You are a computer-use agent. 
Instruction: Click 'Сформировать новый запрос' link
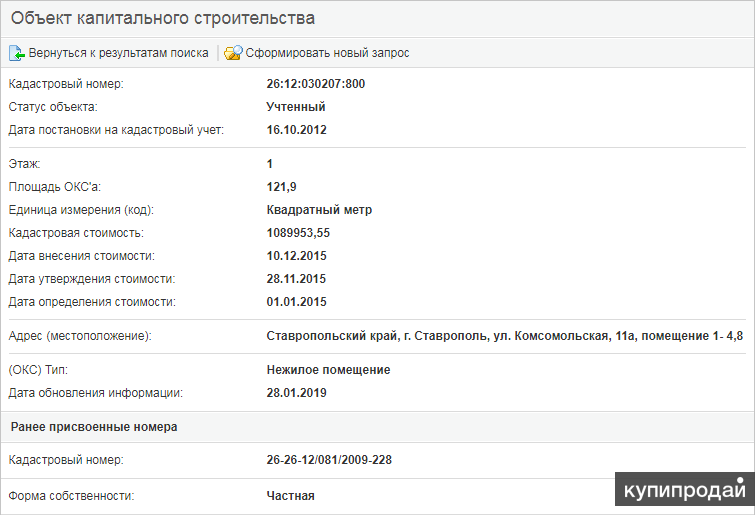[328, 53]
